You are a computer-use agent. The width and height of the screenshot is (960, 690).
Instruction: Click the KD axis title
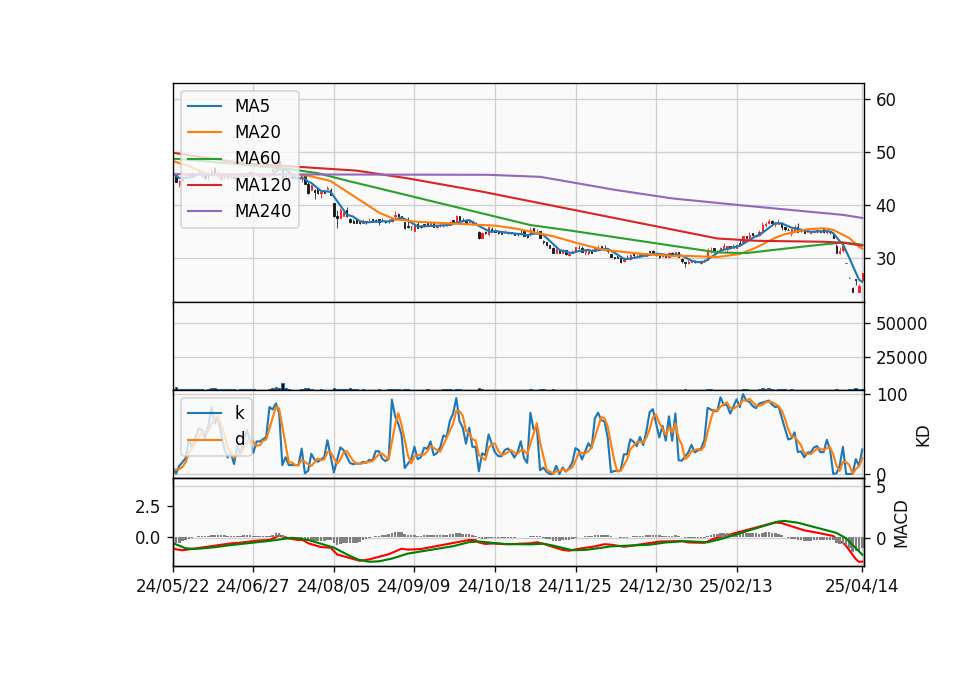[x=923, y=436]
